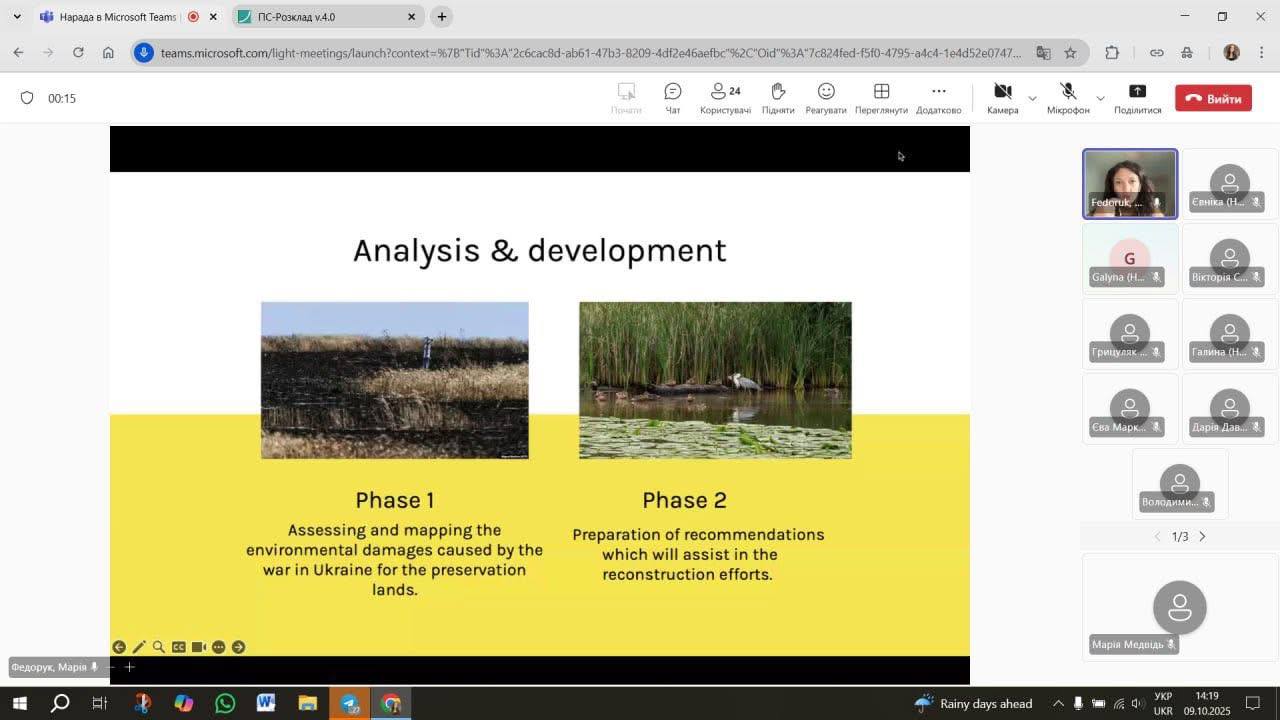Toggle CC captions on the slide toolbar
Image resolution: width=1280 pixels, height=720 pixels.
click(178, 647)
